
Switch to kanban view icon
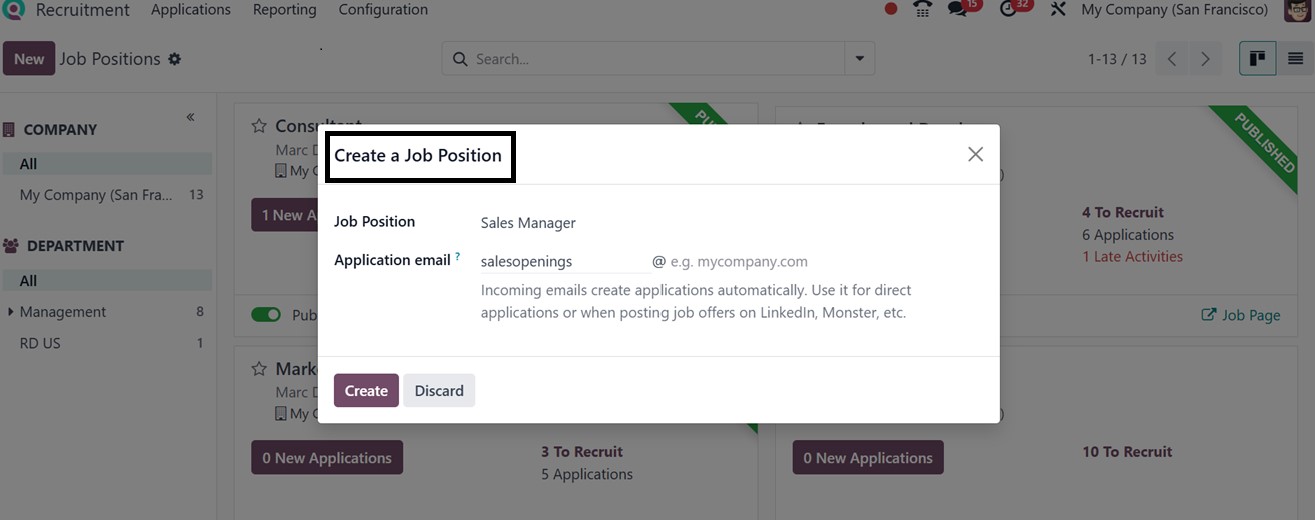tap(1258, 59)
